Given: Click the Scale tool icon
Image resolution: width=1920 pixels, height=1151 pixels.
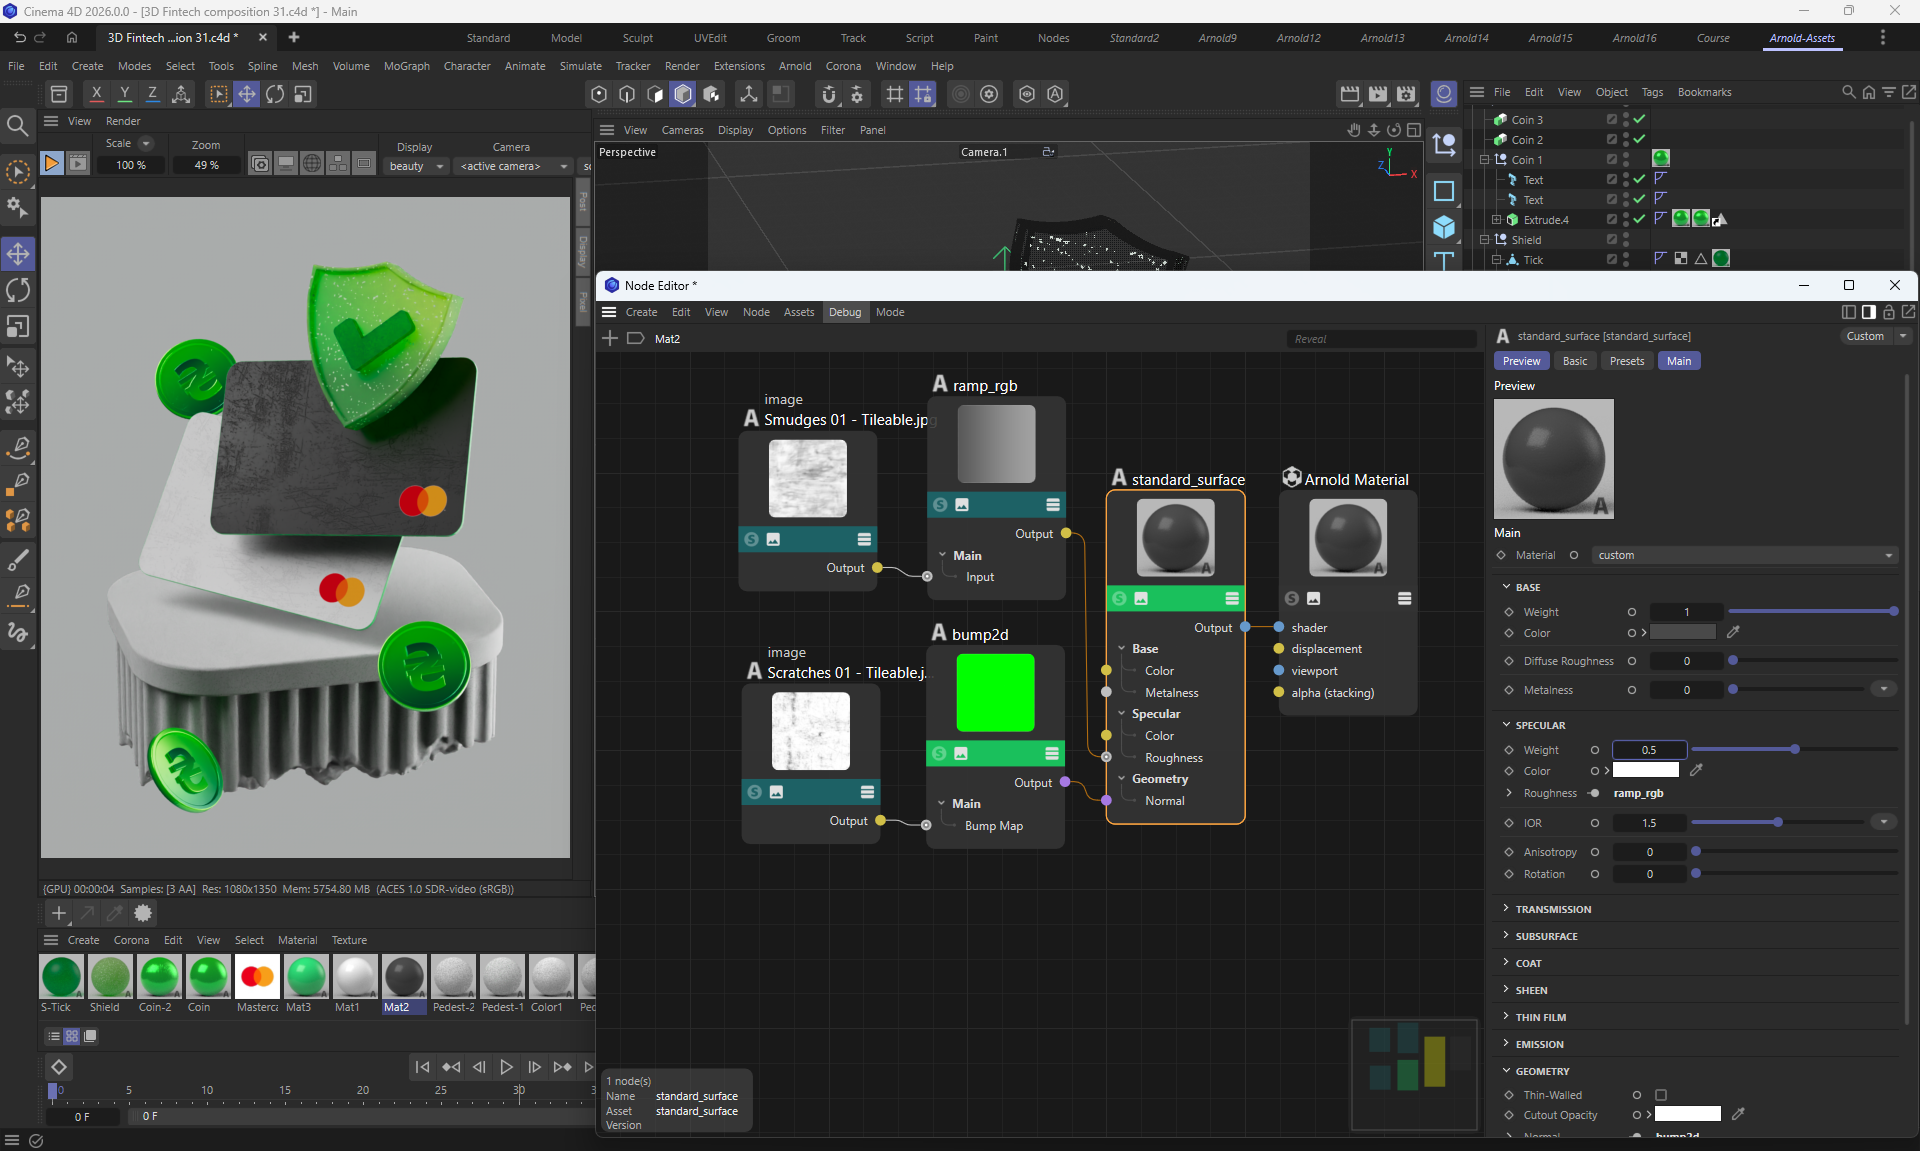Looking at the screenshot, I should (x=18, y=327).
